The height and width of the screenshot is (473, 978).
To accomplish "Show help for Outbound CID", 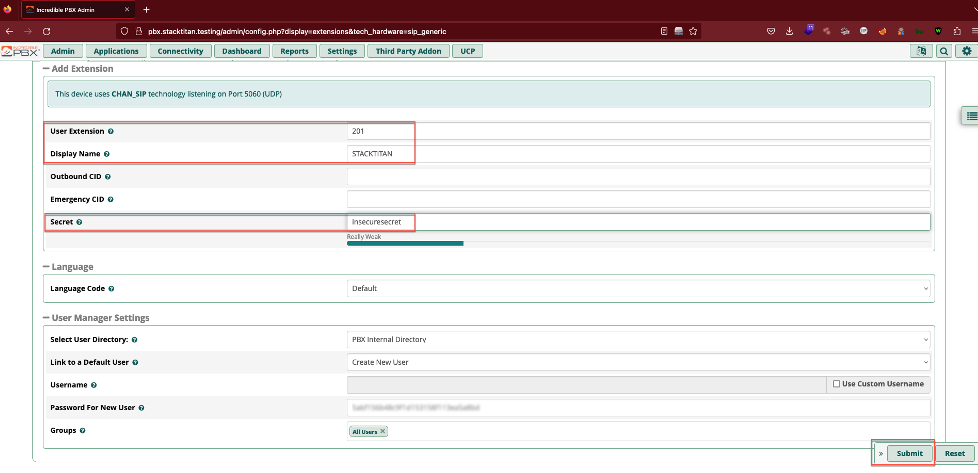I will [x=108, y=177].
